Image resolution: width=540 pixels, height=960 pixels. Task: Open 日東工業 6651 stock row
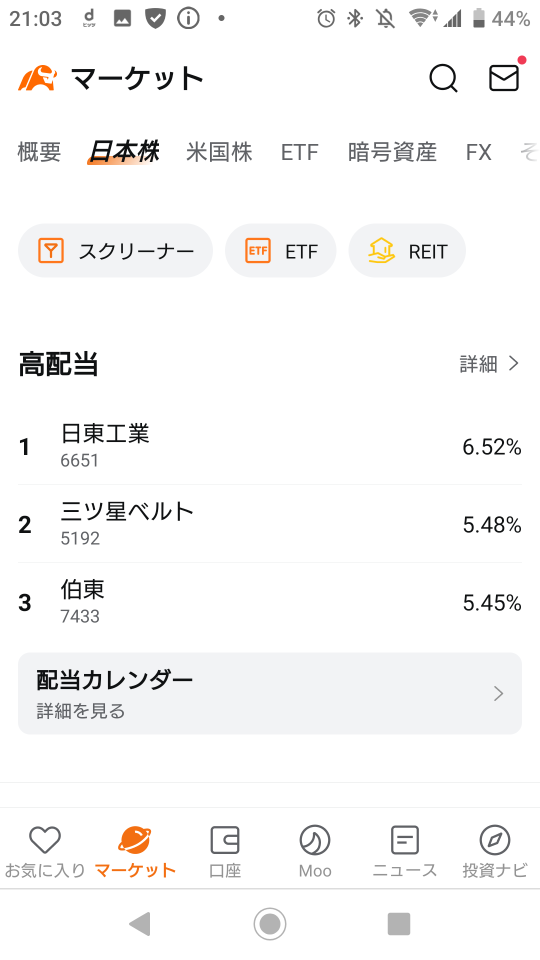click(270, 446)
